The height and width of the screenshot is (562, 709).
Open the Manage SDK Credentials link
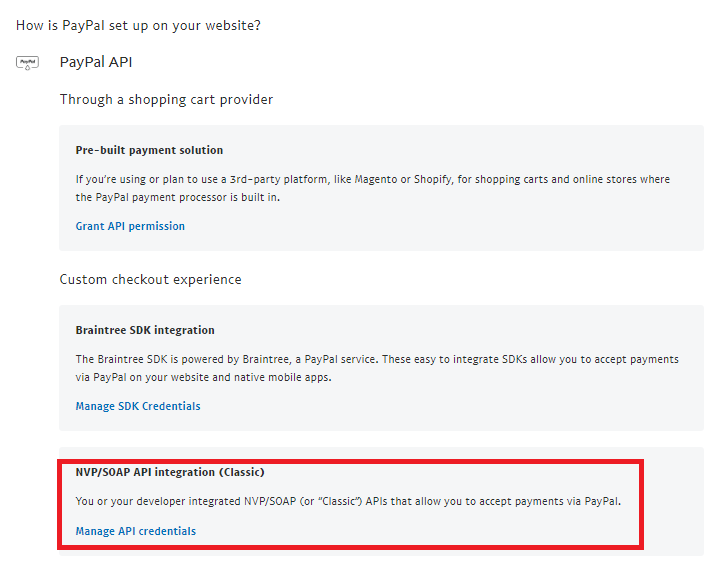138,406
